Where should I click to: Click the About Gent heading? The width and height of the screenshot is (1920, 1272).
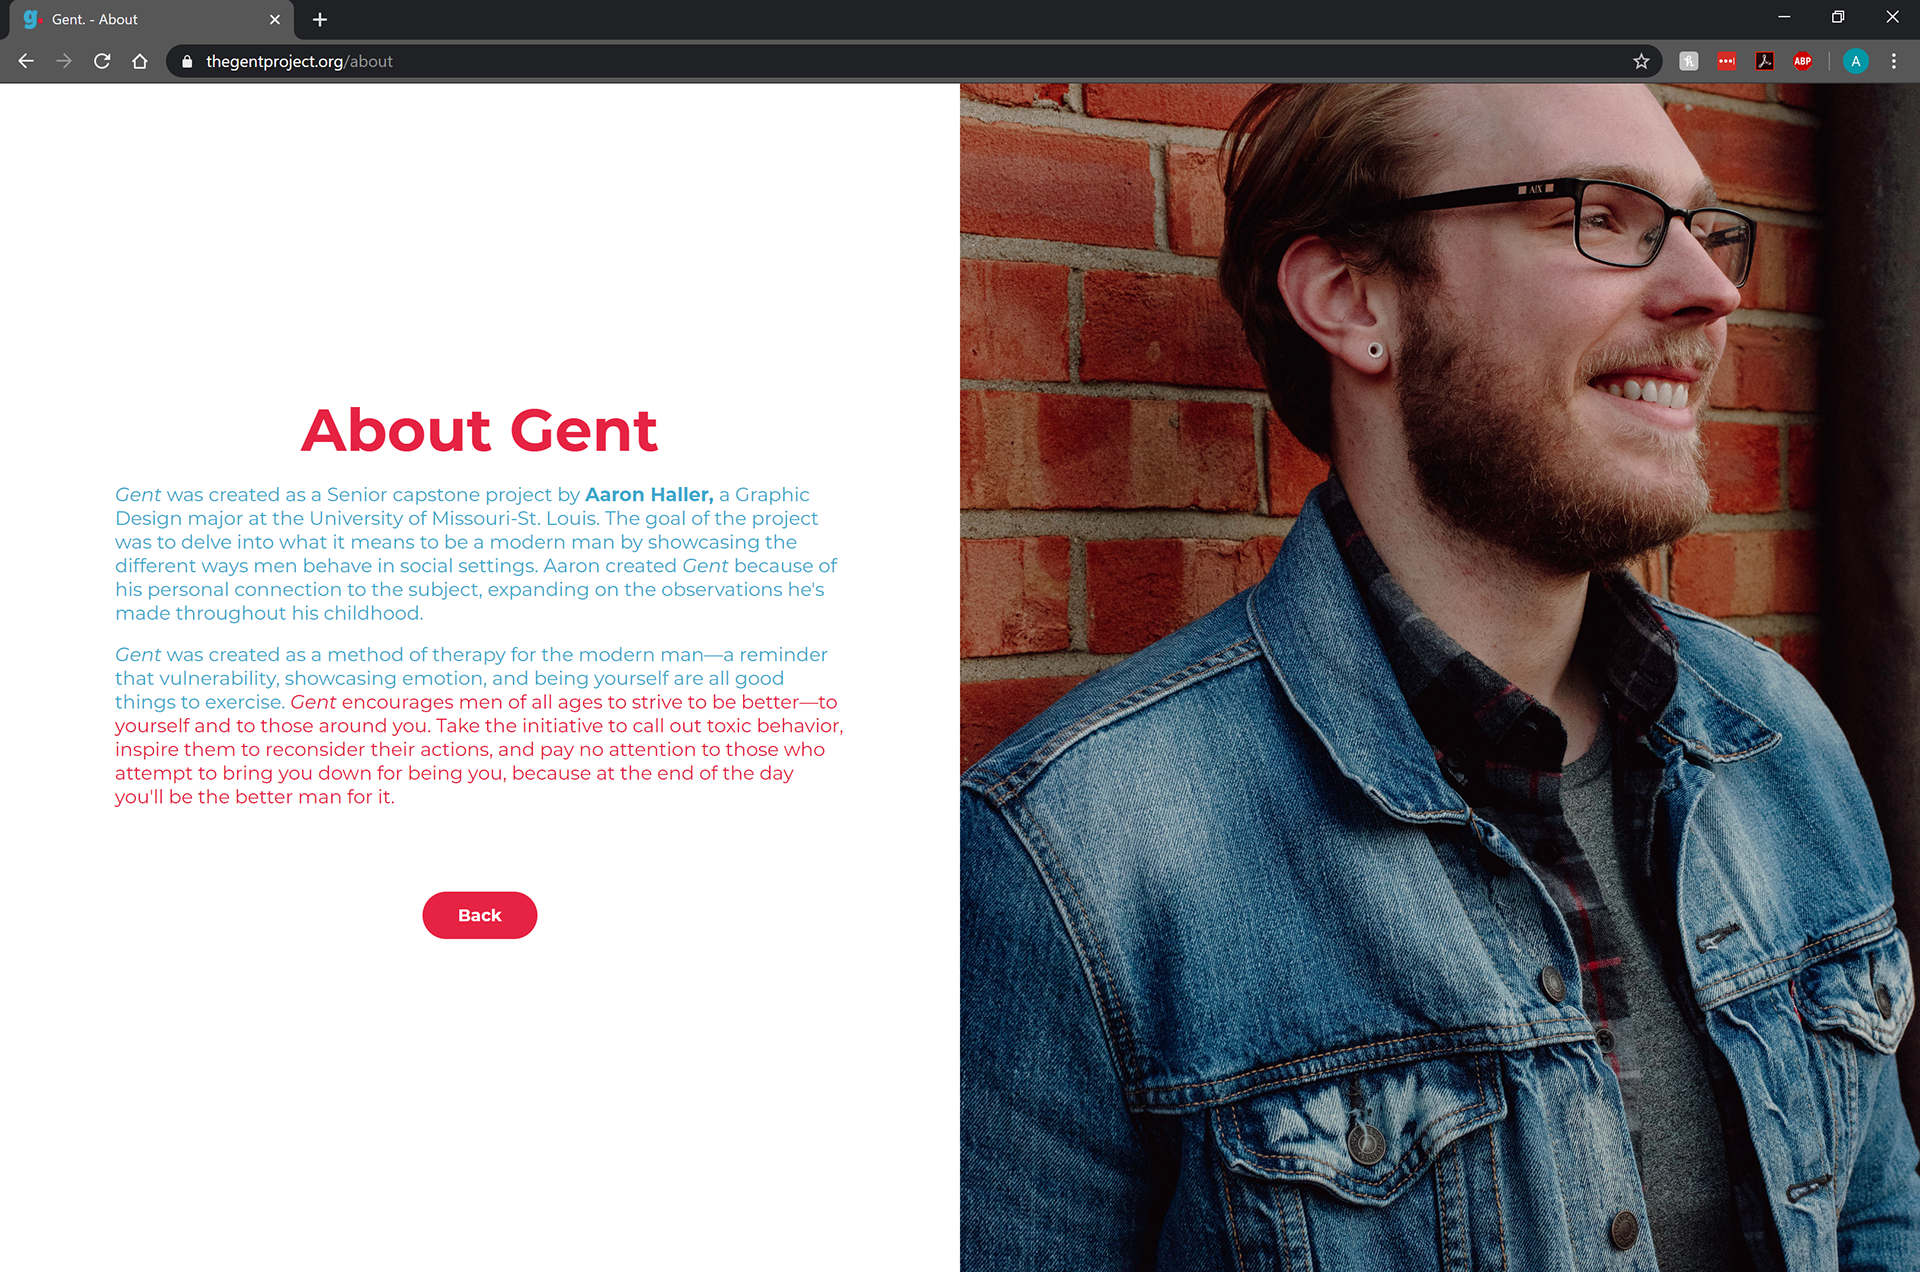click(480, 430)
